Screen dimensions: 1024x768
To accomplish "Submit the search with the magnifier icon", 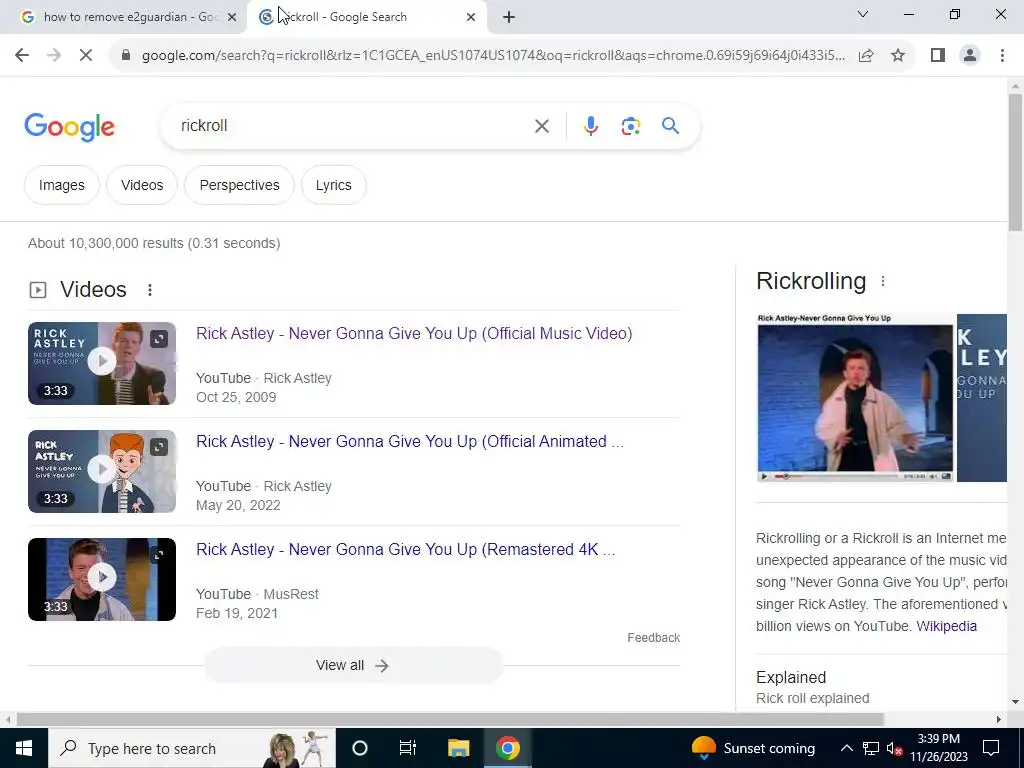I will pos(670,126).
